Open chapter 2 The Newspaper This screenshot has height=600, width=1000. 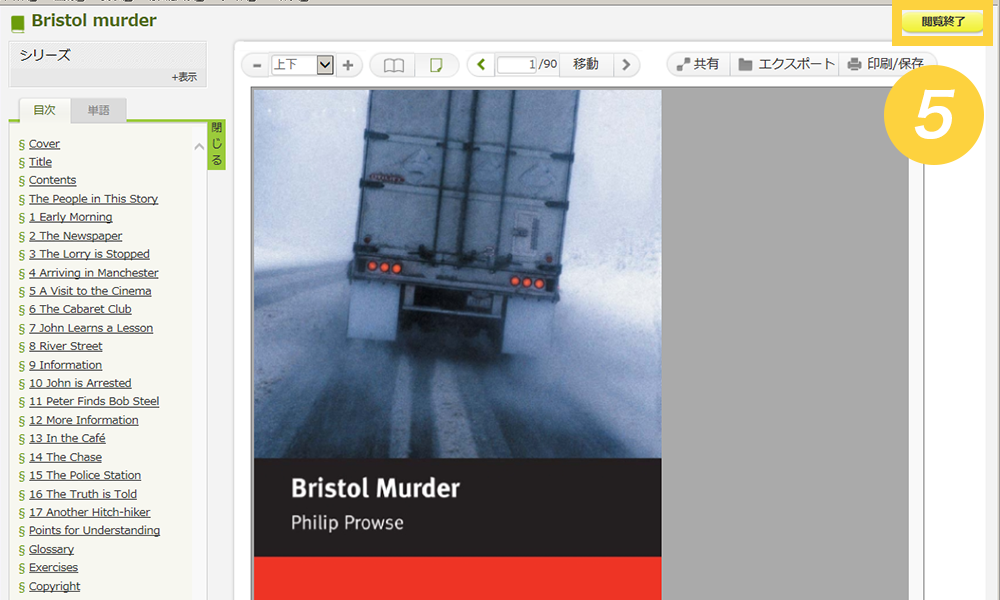75,235
